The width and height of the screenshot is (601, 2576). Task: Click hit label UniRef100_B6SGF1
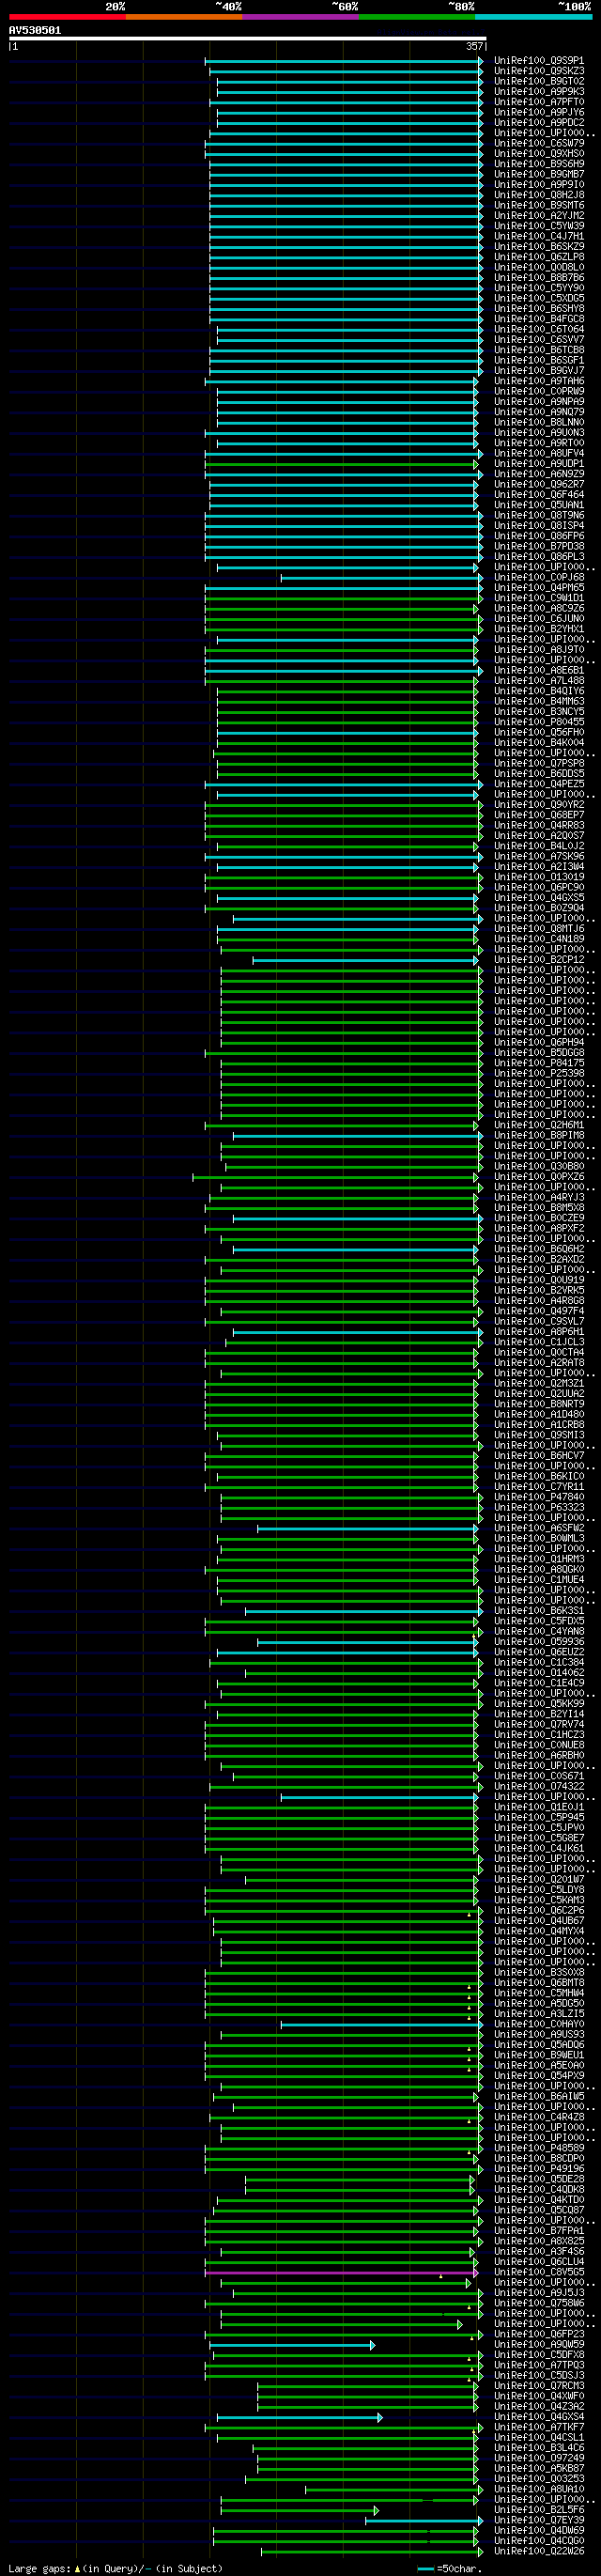(539, 360)
